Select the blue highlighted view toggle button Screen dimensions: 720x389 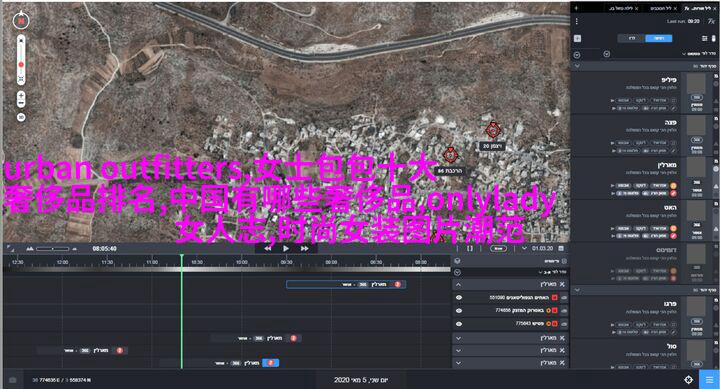point(658,38)
